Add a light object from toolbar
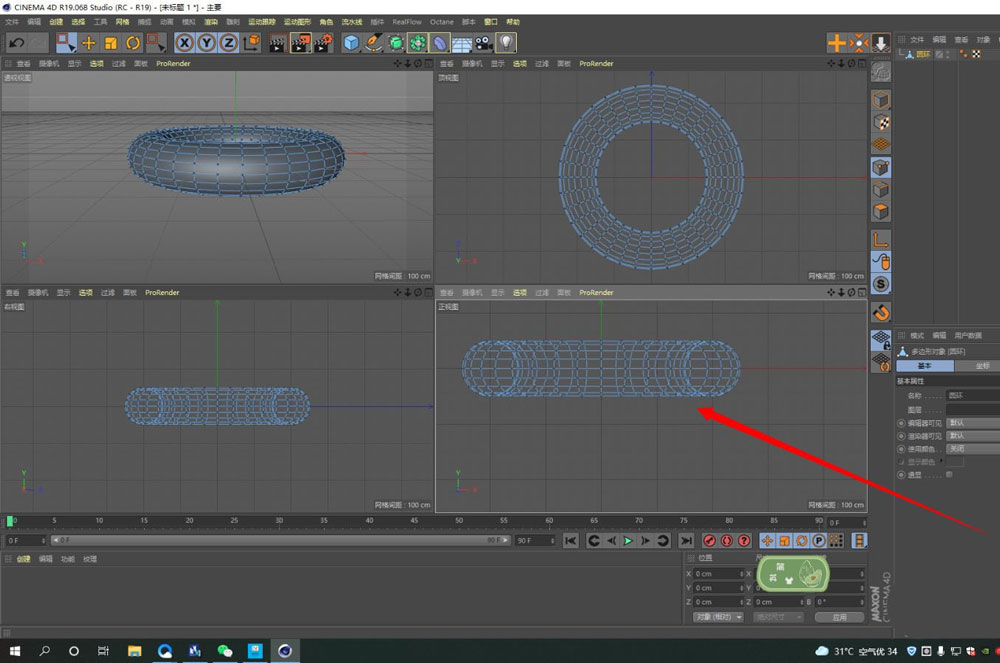The image size is (1000, 663). point(507,42)
